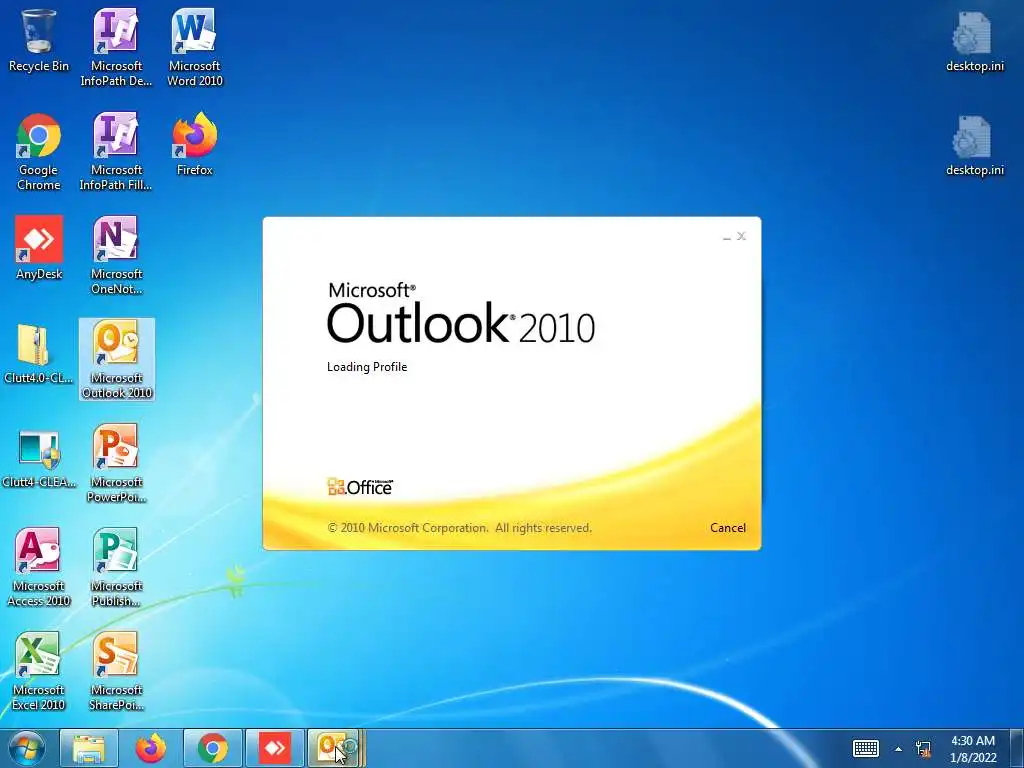1024x768 pixels.
Task: Select Microsoft Outlook 2010 desktop shortcut
Action: click(x=117, y=359)
